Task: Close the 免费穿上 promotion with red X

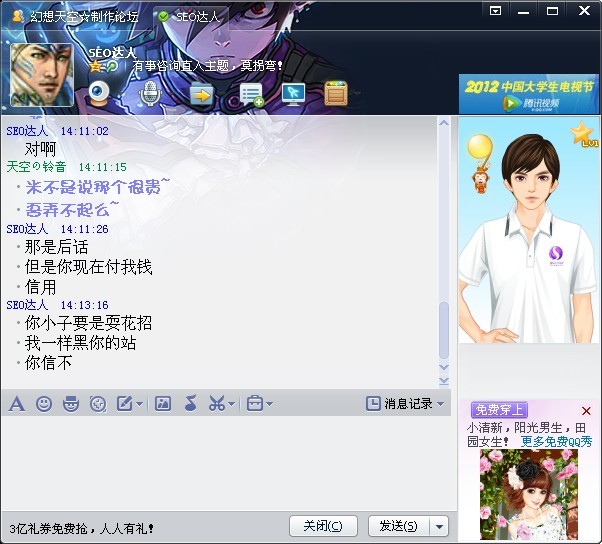Action: pyautogui.click(x=586, y=411)
